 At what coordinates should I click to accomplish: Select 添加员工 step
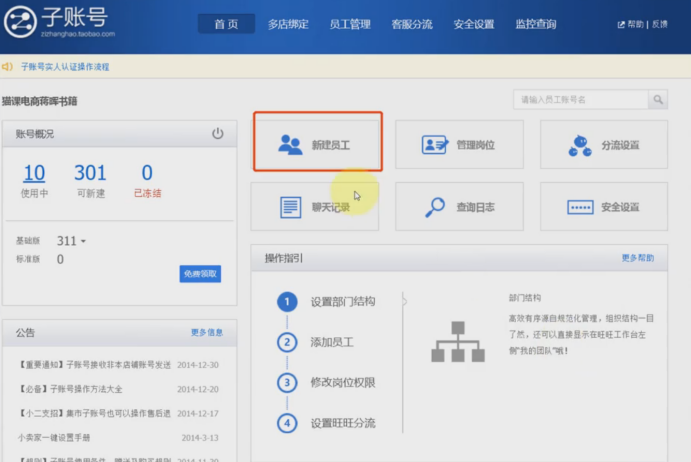click(x=332, y=343)
